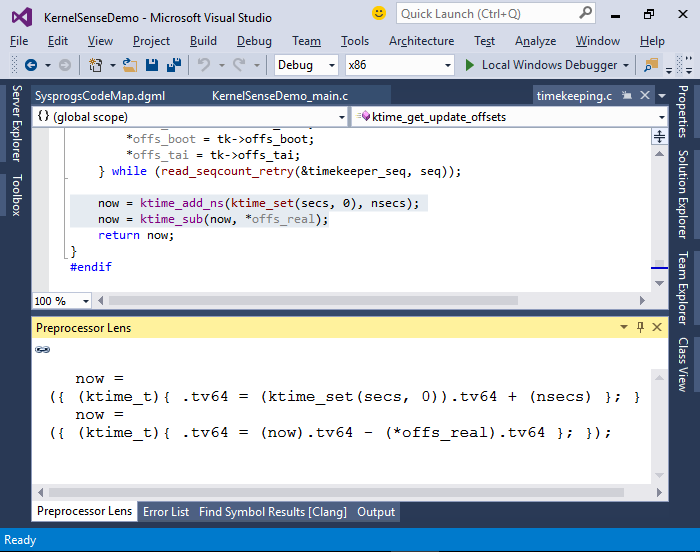The height and width of the screenshot is (552, 700).
Task: Click the #endif line in editor
Action: pos(91,267)
